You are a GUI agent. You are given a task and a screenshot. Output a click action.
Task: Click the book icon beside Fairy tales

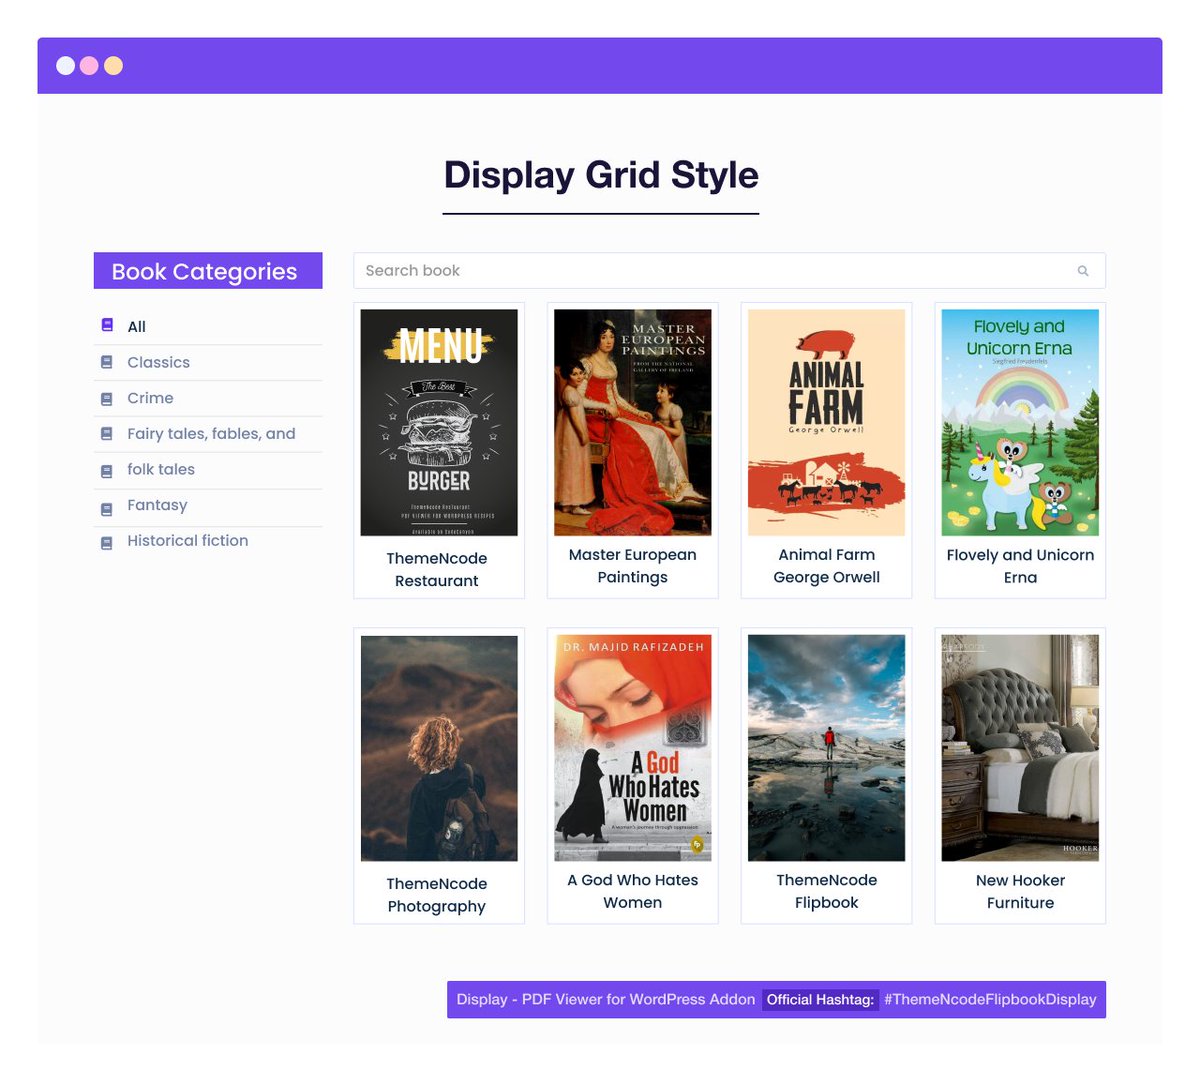pyautogui.click(x=107, y=434)
